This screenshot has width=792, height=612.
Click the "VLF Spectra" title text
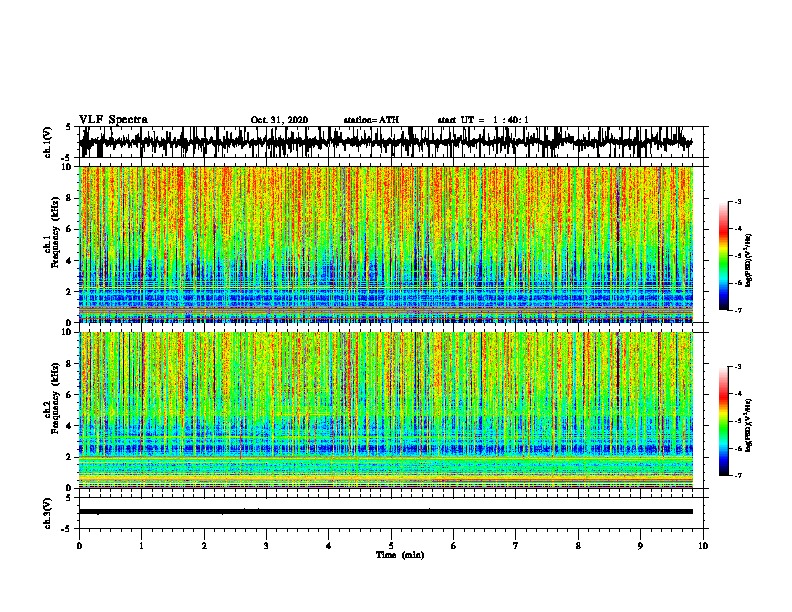point(113,120)
